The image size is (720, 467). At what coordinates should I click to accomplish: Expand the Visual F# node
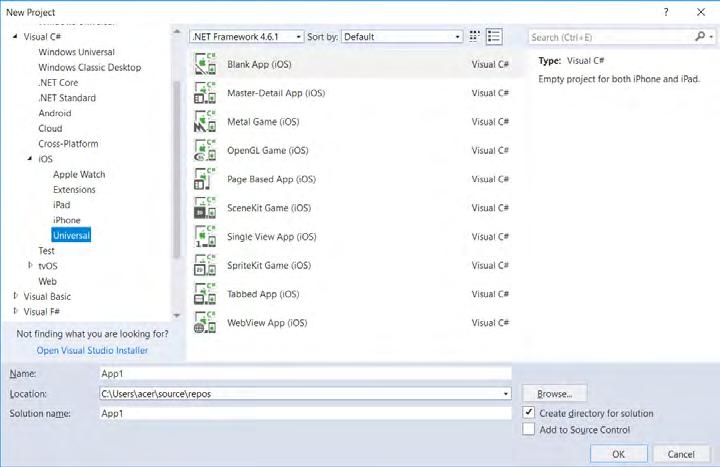click(x=16, y=311)
